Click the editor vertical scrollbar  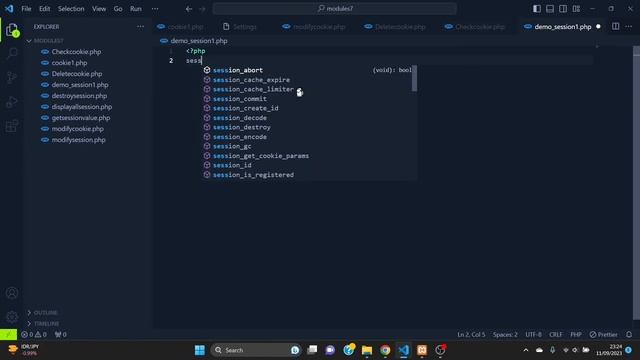pyautogui.click(x=636, y=183)
